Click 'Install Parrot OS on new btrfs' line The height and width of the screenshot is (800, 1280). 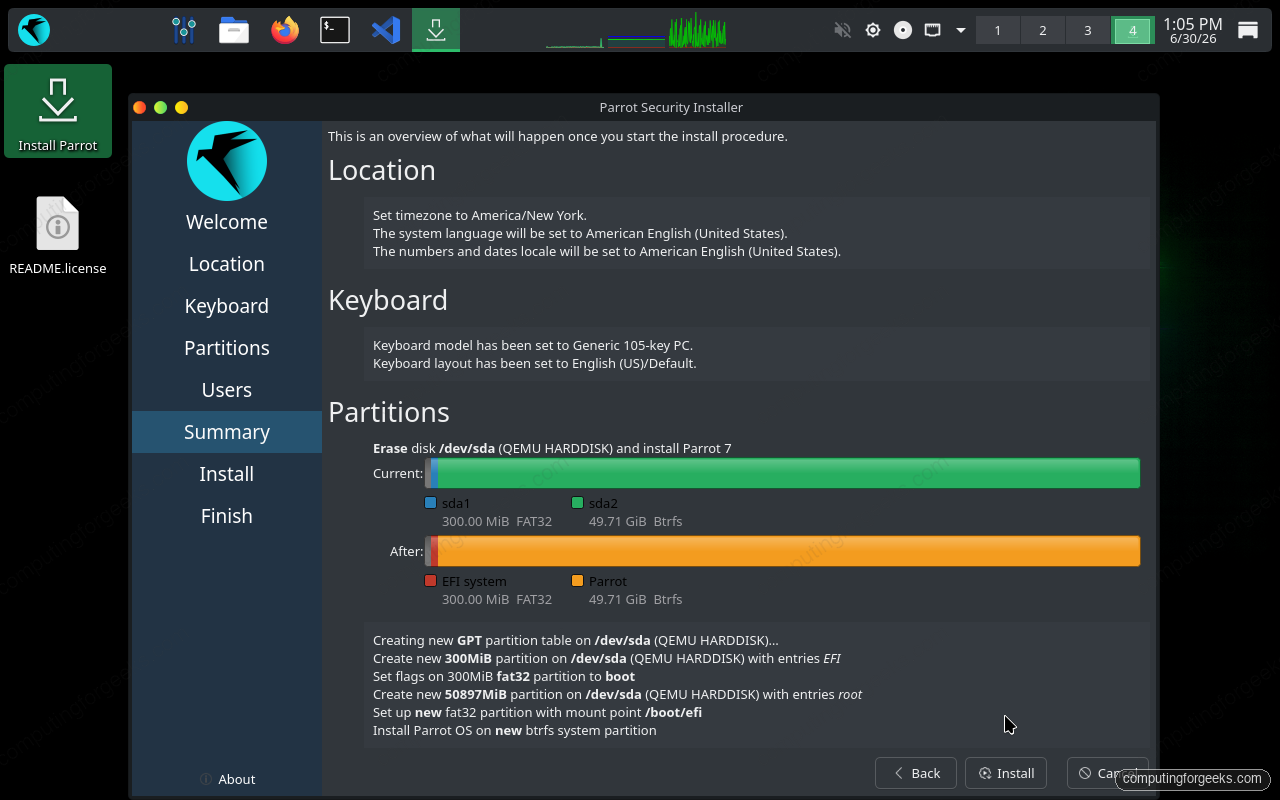tap(515, 730)
